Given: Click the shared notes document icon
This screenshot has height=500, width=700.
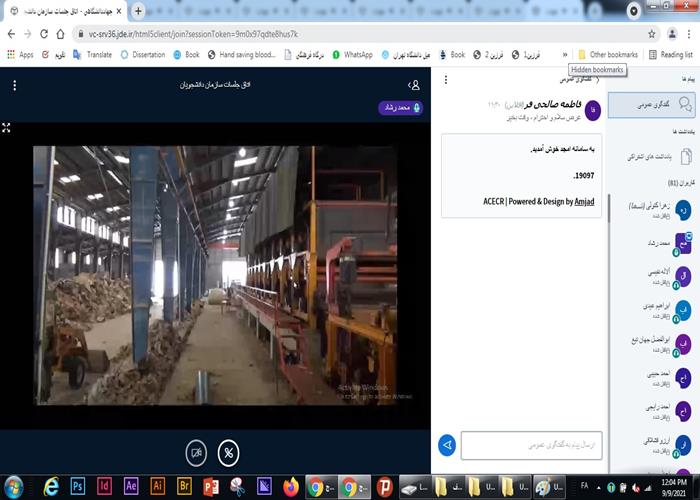Looking at the screenshot, I should pyautogui.click(x=686, y=157).
